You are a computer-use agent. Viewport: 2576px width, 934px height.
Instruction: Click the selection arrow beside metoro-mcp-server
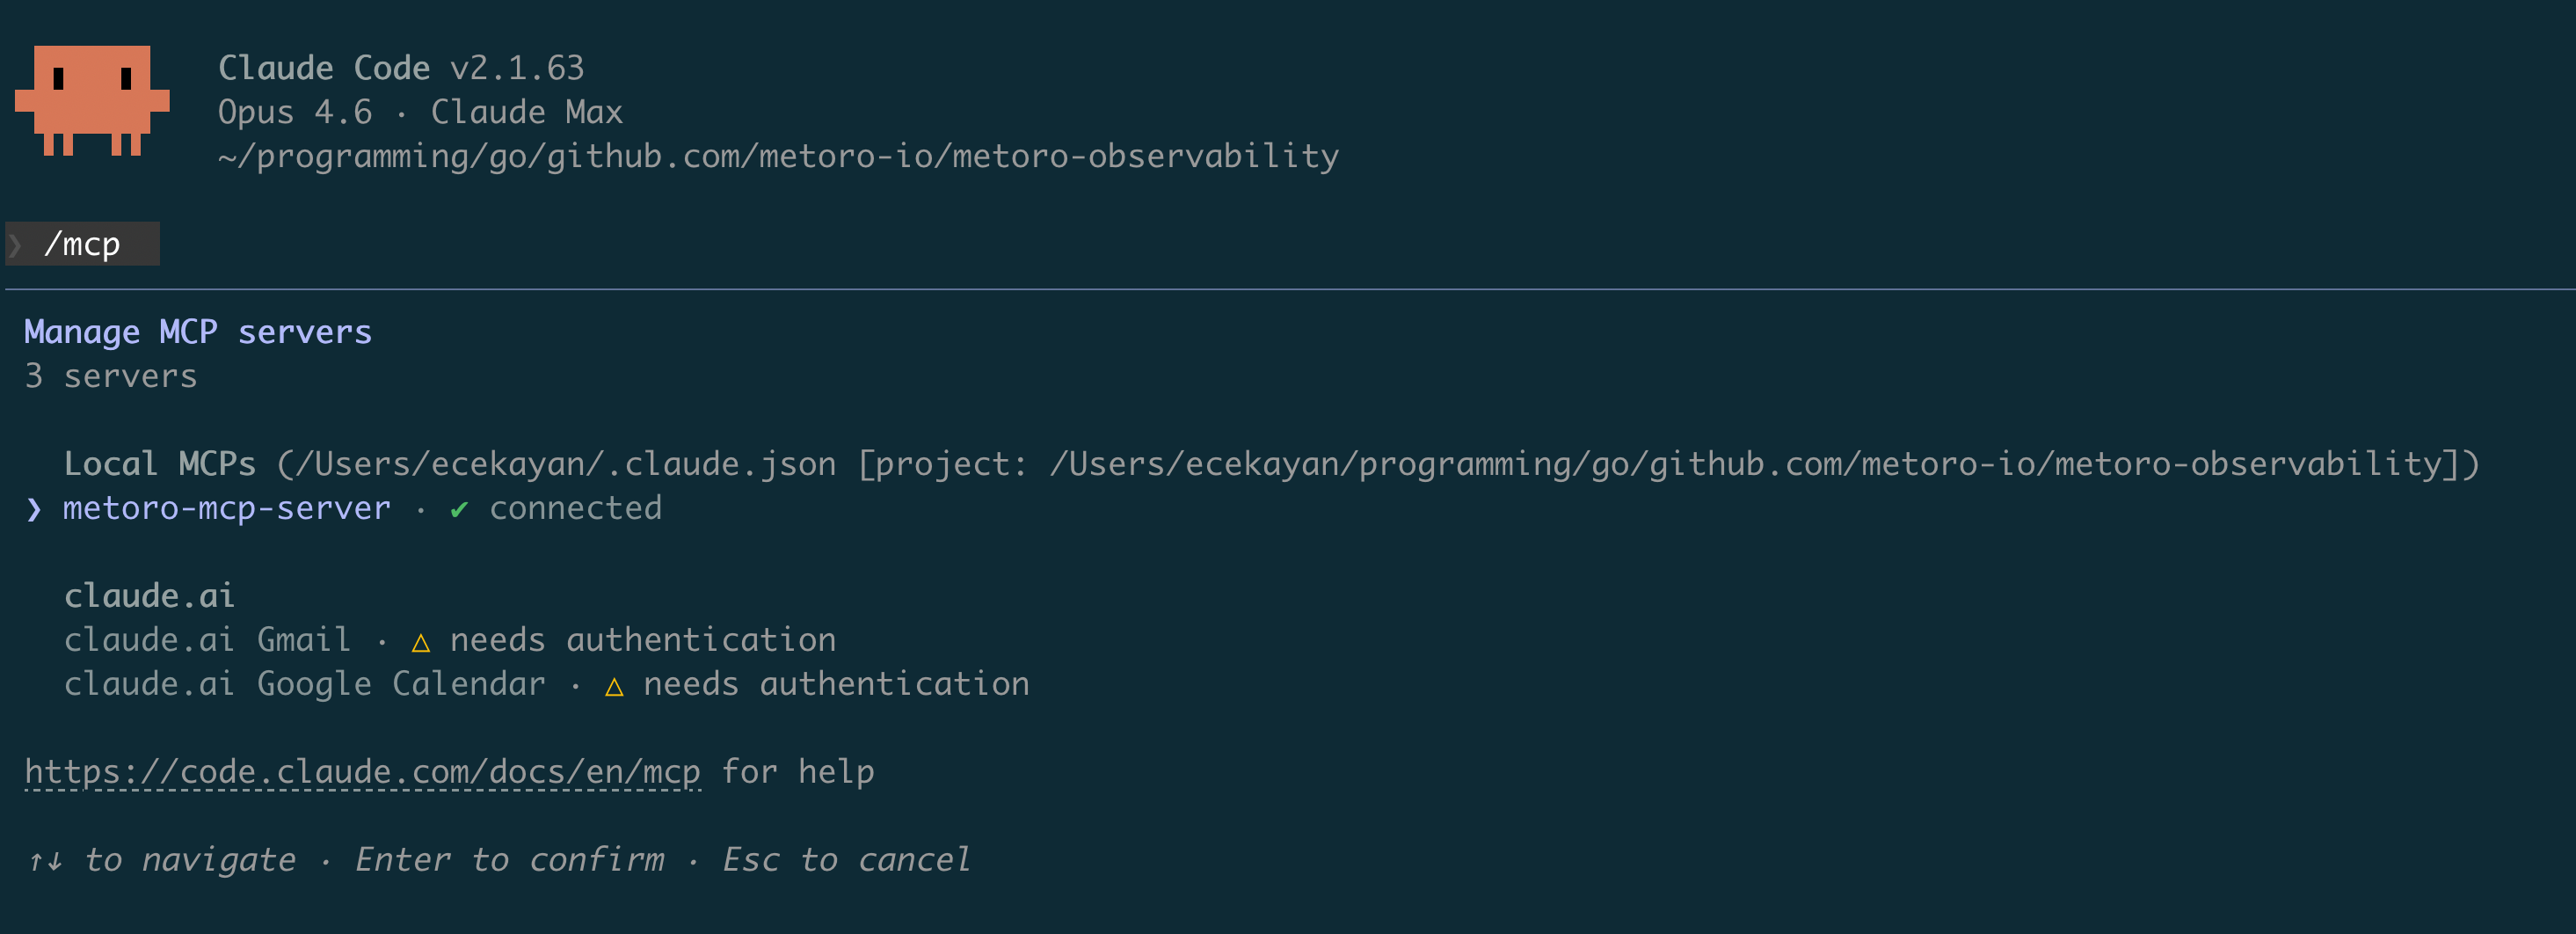click(x=34, y=510)
